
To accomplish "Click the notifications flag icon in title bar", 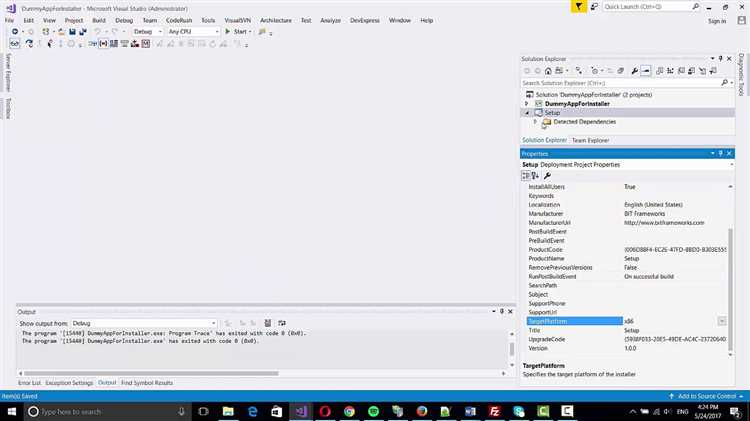I will pyautogui.click(x=578, y=7).
